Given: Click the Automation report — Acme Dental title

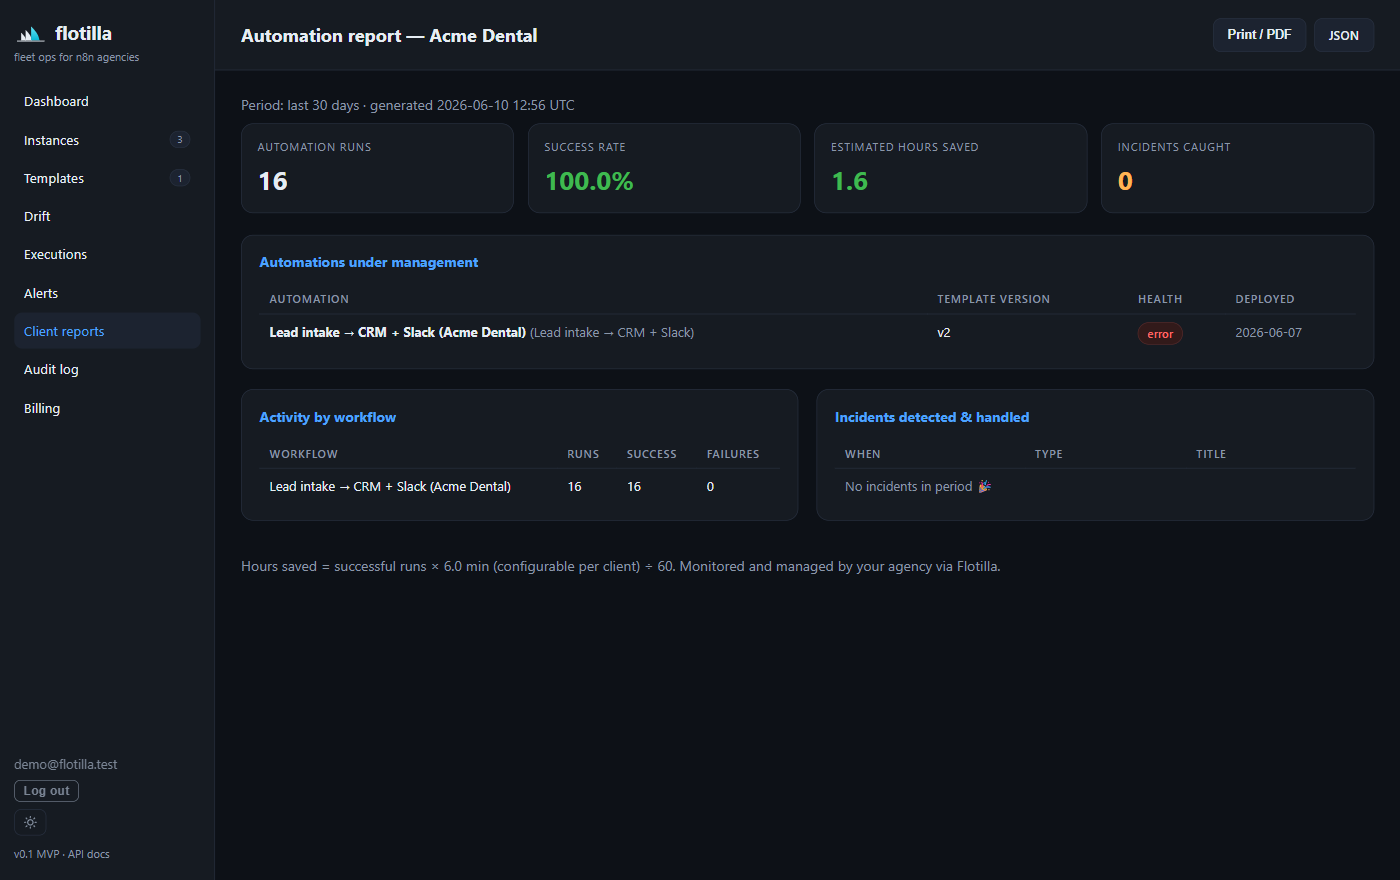Looking at the screenshot, I should pyautogui.click(x=389, y=35).
